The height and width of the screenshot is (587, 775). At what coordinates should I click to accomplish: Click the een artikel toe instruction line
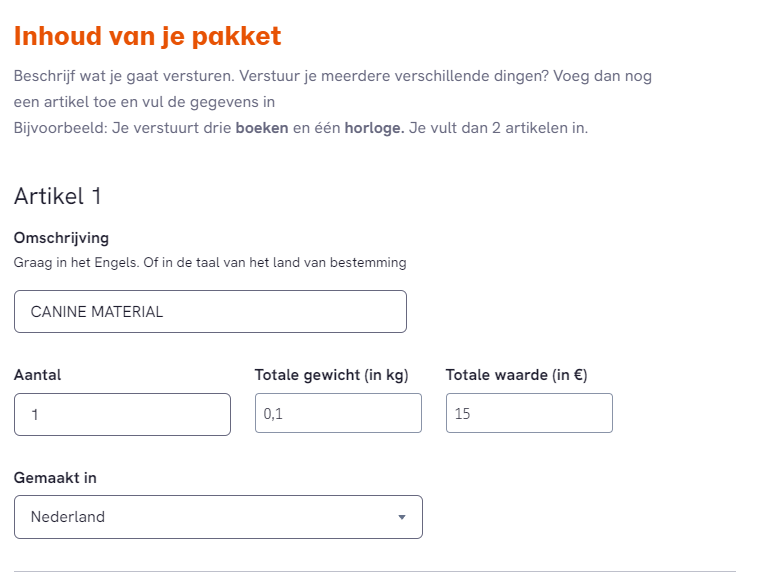(144, 102)
